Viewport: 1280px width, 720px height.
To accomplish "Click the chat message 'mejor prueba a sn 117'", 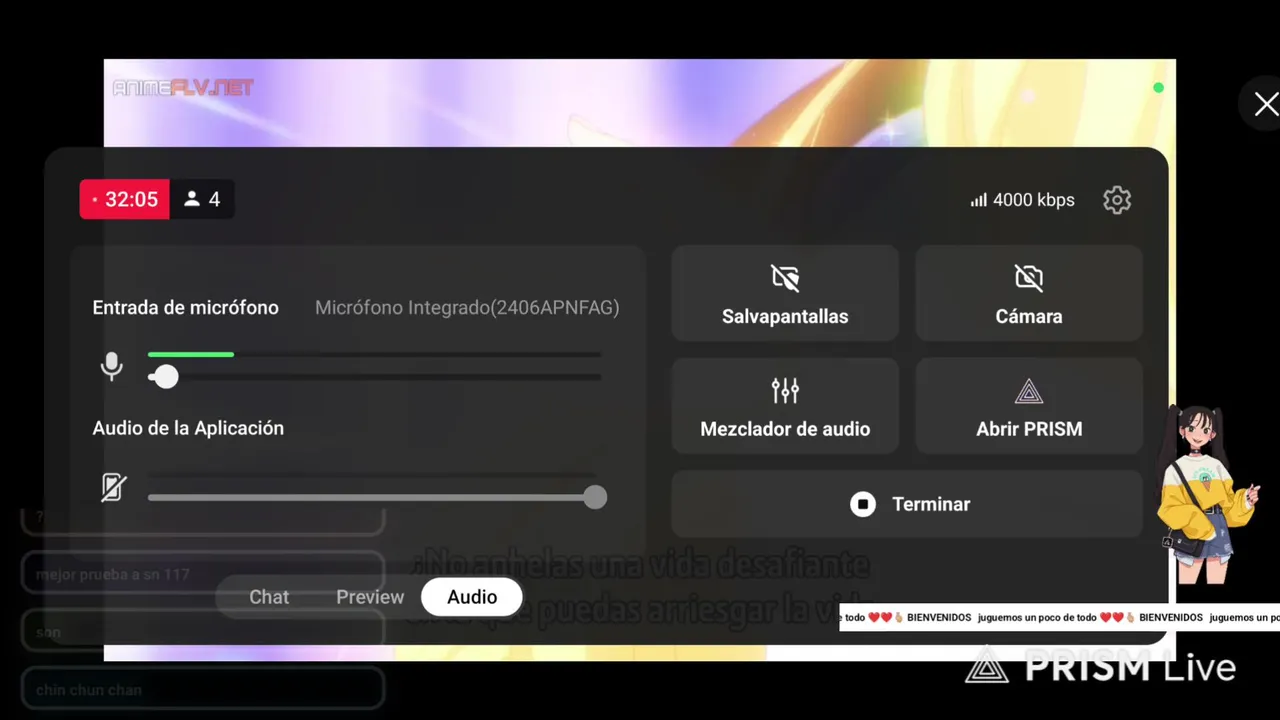I will [x=203, y=574].
